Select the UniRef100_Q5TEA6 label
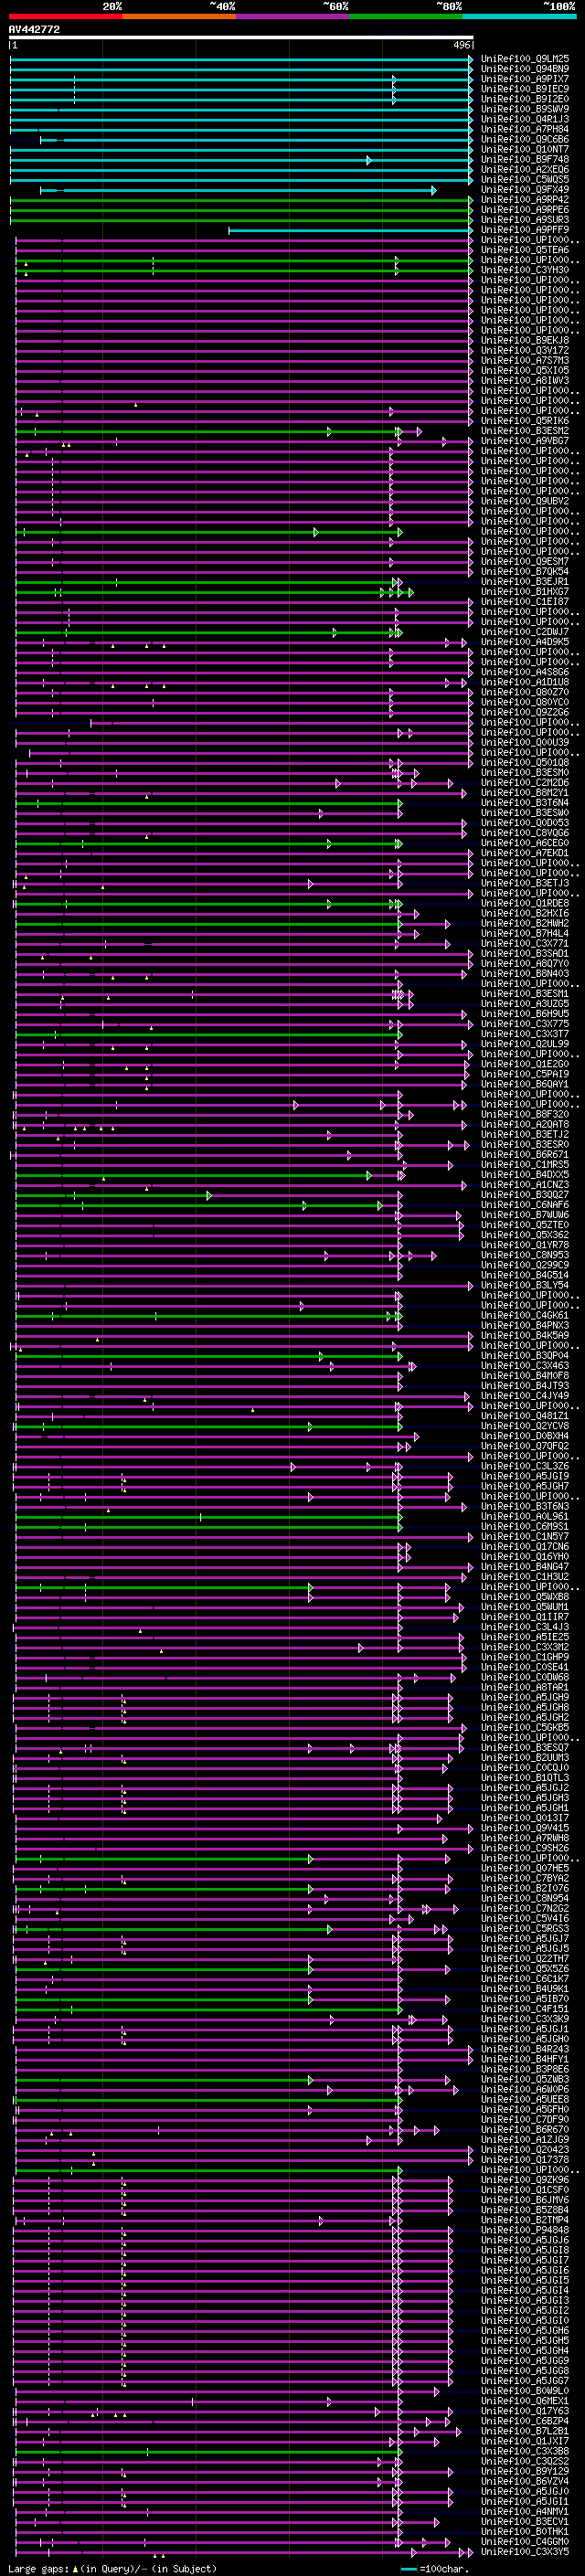This screenshot has height=2576, width=585. [525, 250]
